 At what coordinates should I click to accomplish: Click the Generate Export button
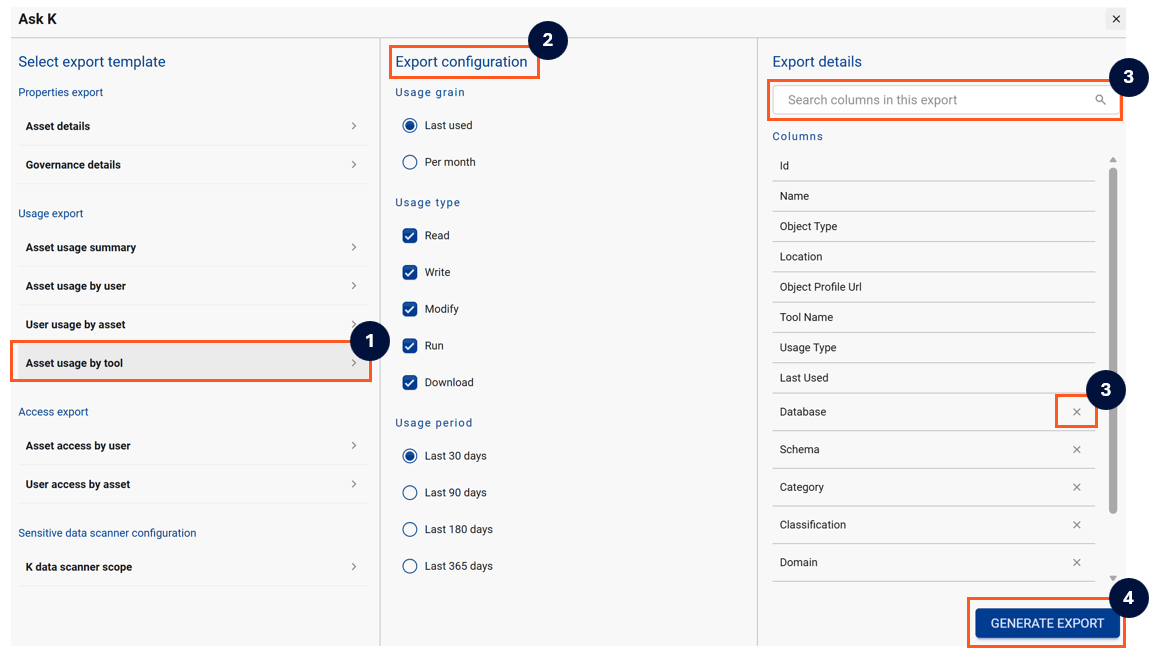pos(1046,623)
